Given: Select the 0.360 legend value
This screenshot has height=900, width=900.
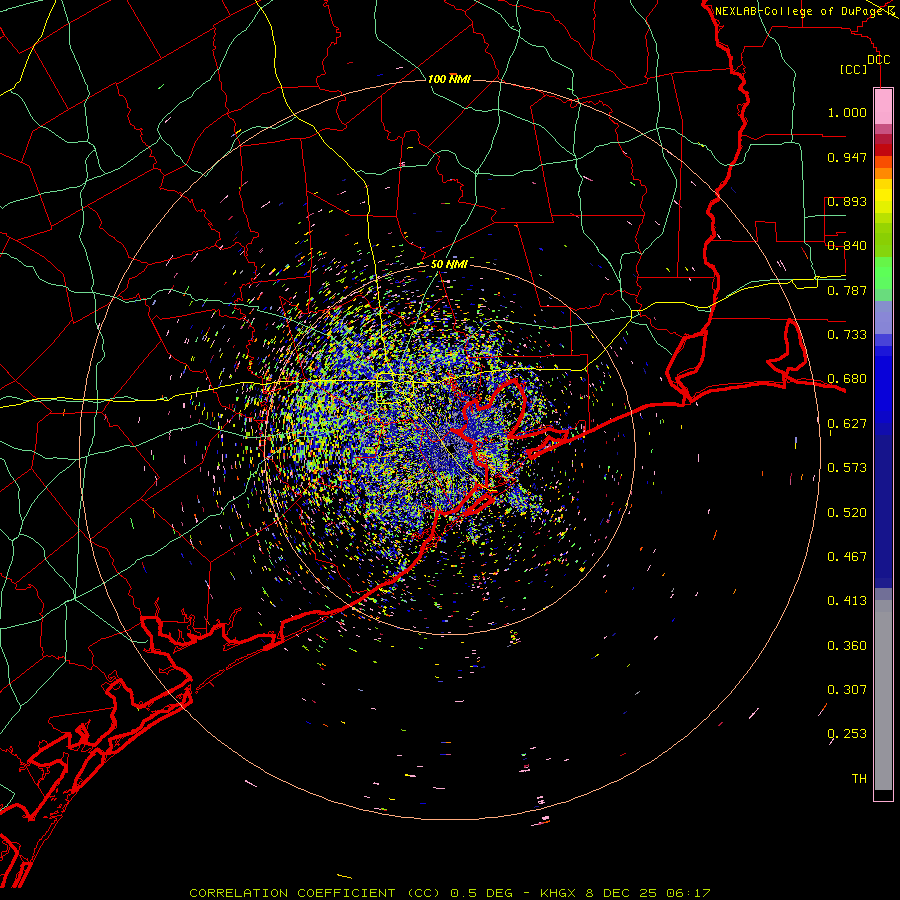Looking at the screenshot, I should pos(847,646).
